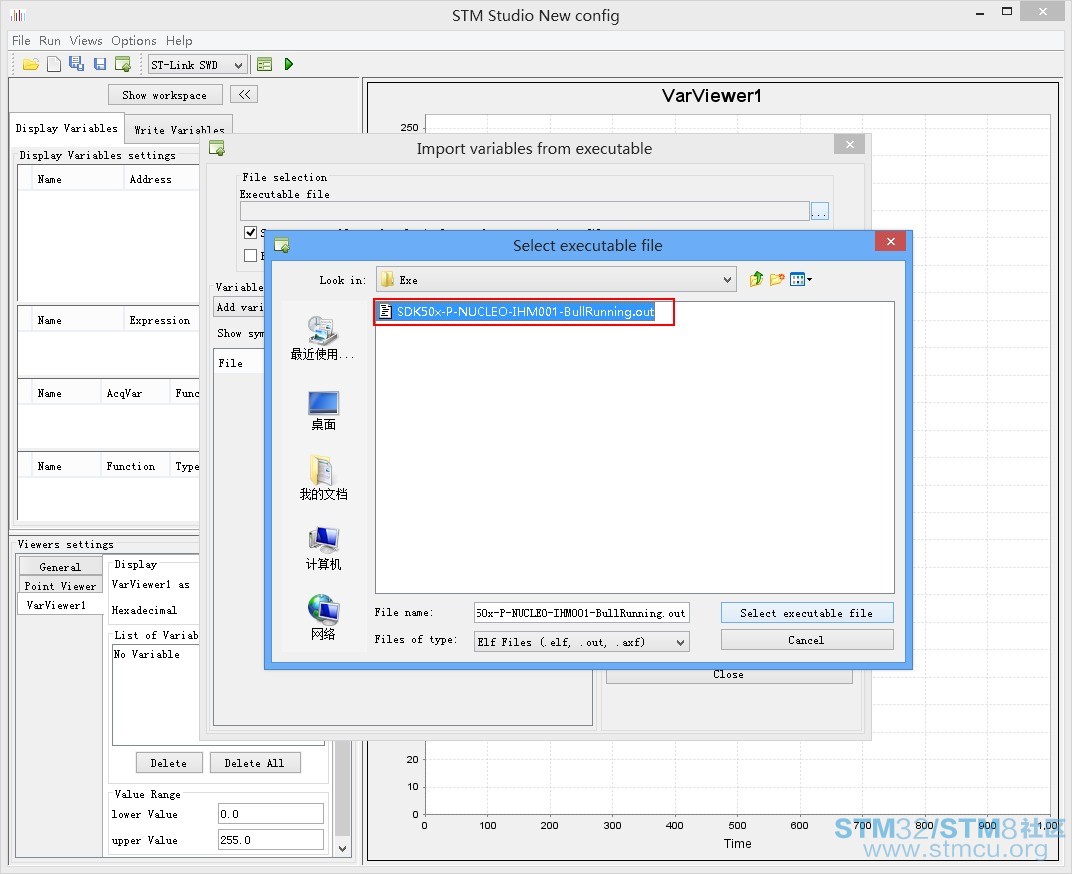The image size is (1072, 874).
Task: Close the Import variables from executable dialog
Action: click(850, 144)
